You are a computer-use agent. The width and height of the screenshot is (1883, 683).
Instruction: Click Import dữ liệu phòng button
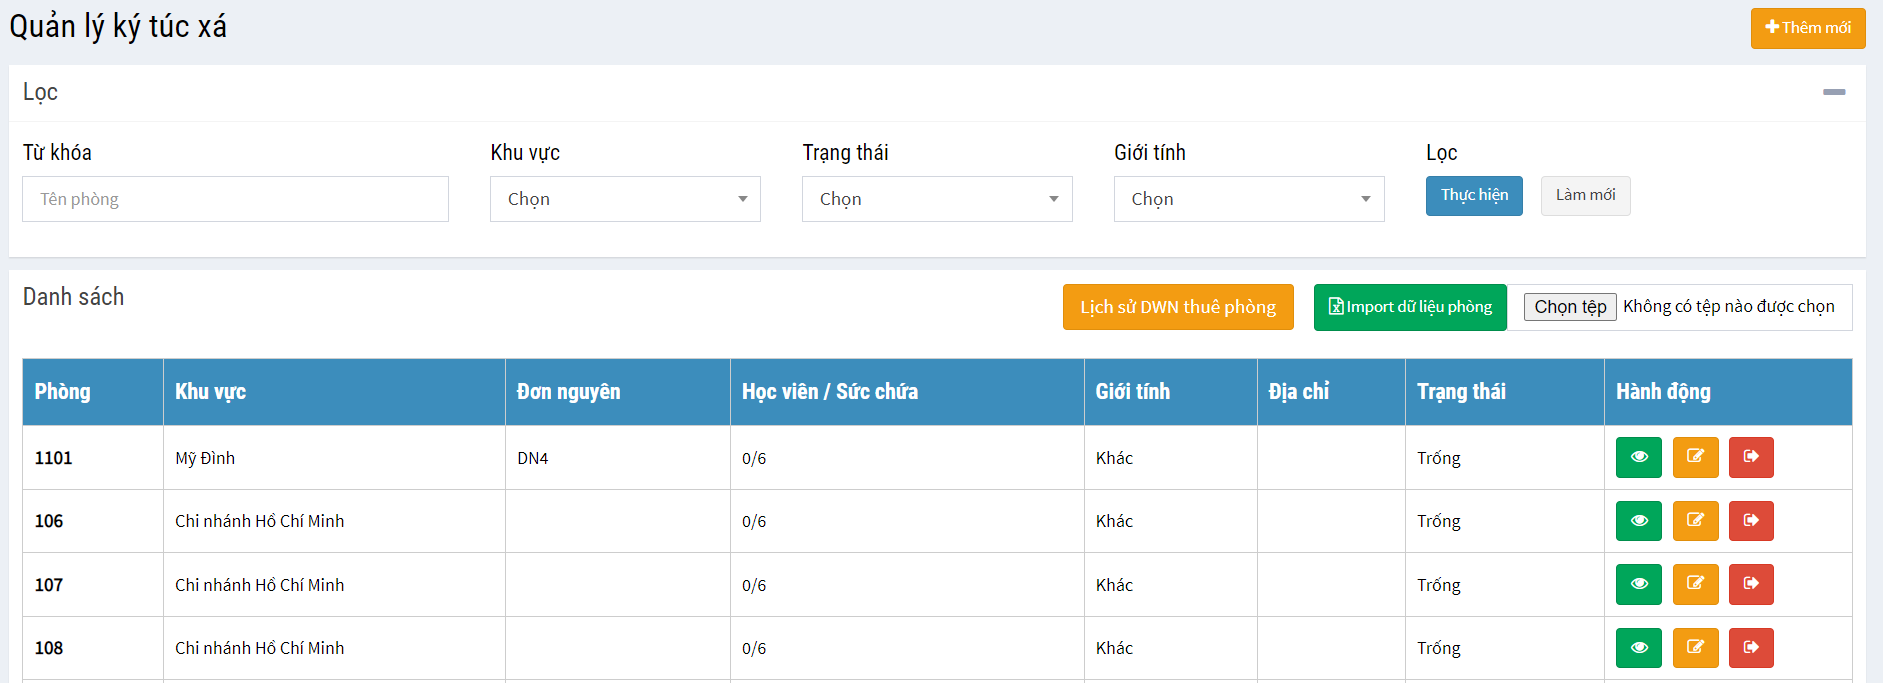pyautogui.click(x=1410, y=307)
